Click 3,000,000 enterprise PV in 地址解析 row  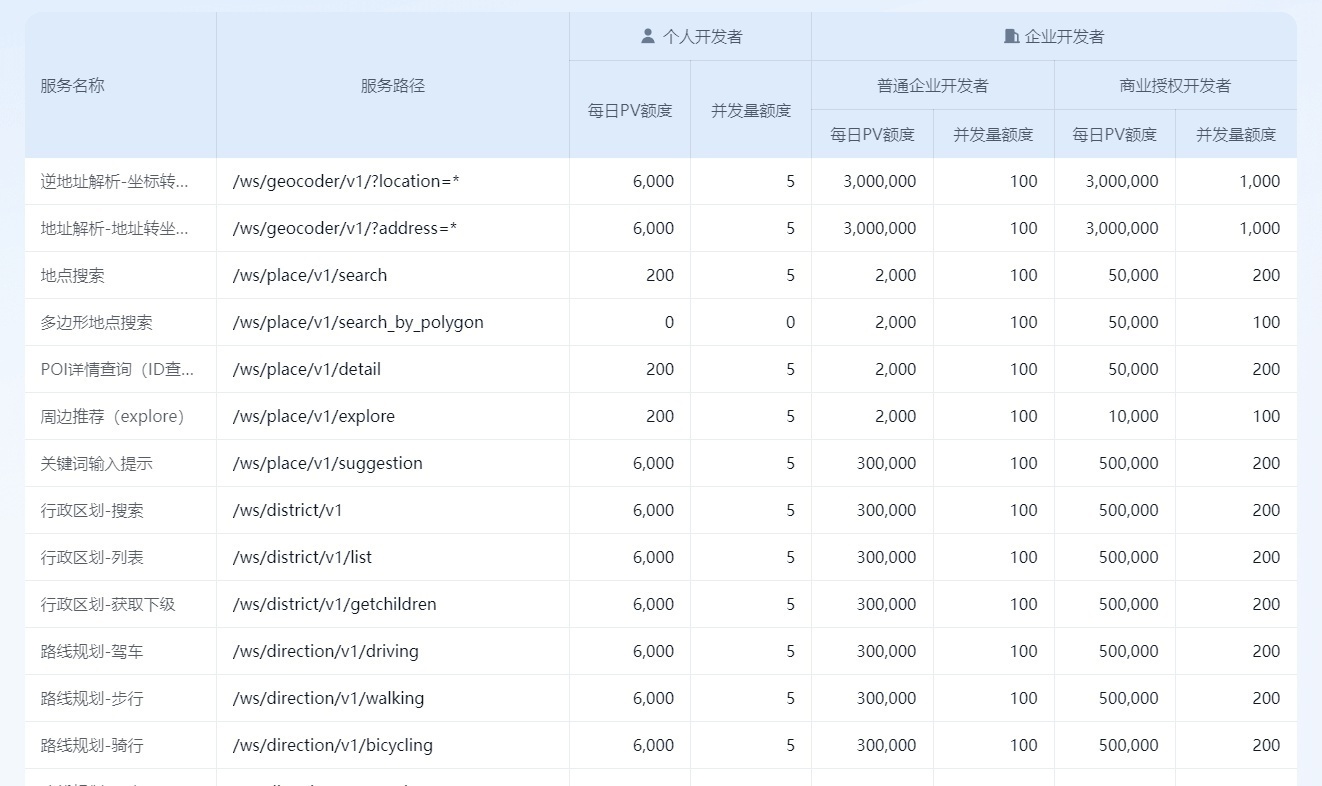coord(880,228)
